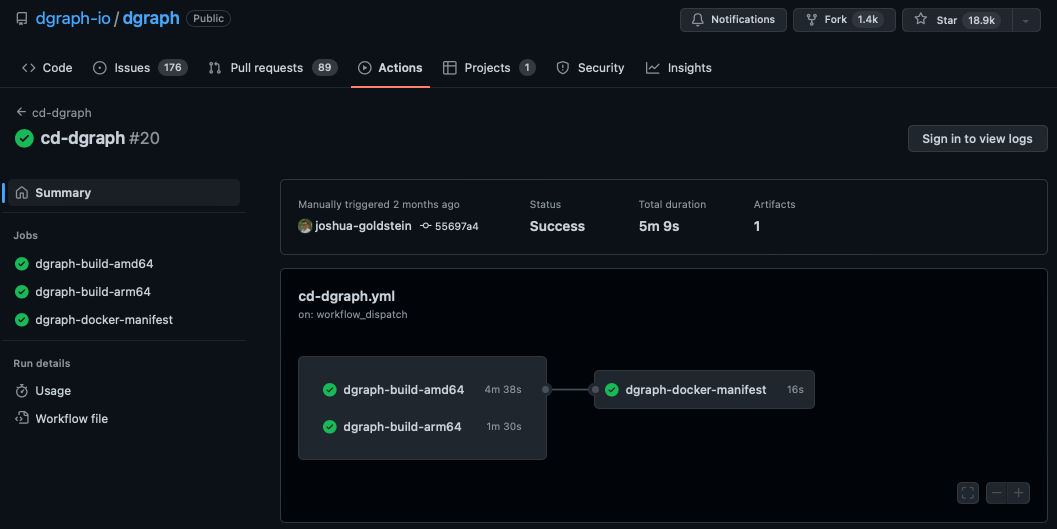Click the Notifications button
1057x529 pixels.
733,20
